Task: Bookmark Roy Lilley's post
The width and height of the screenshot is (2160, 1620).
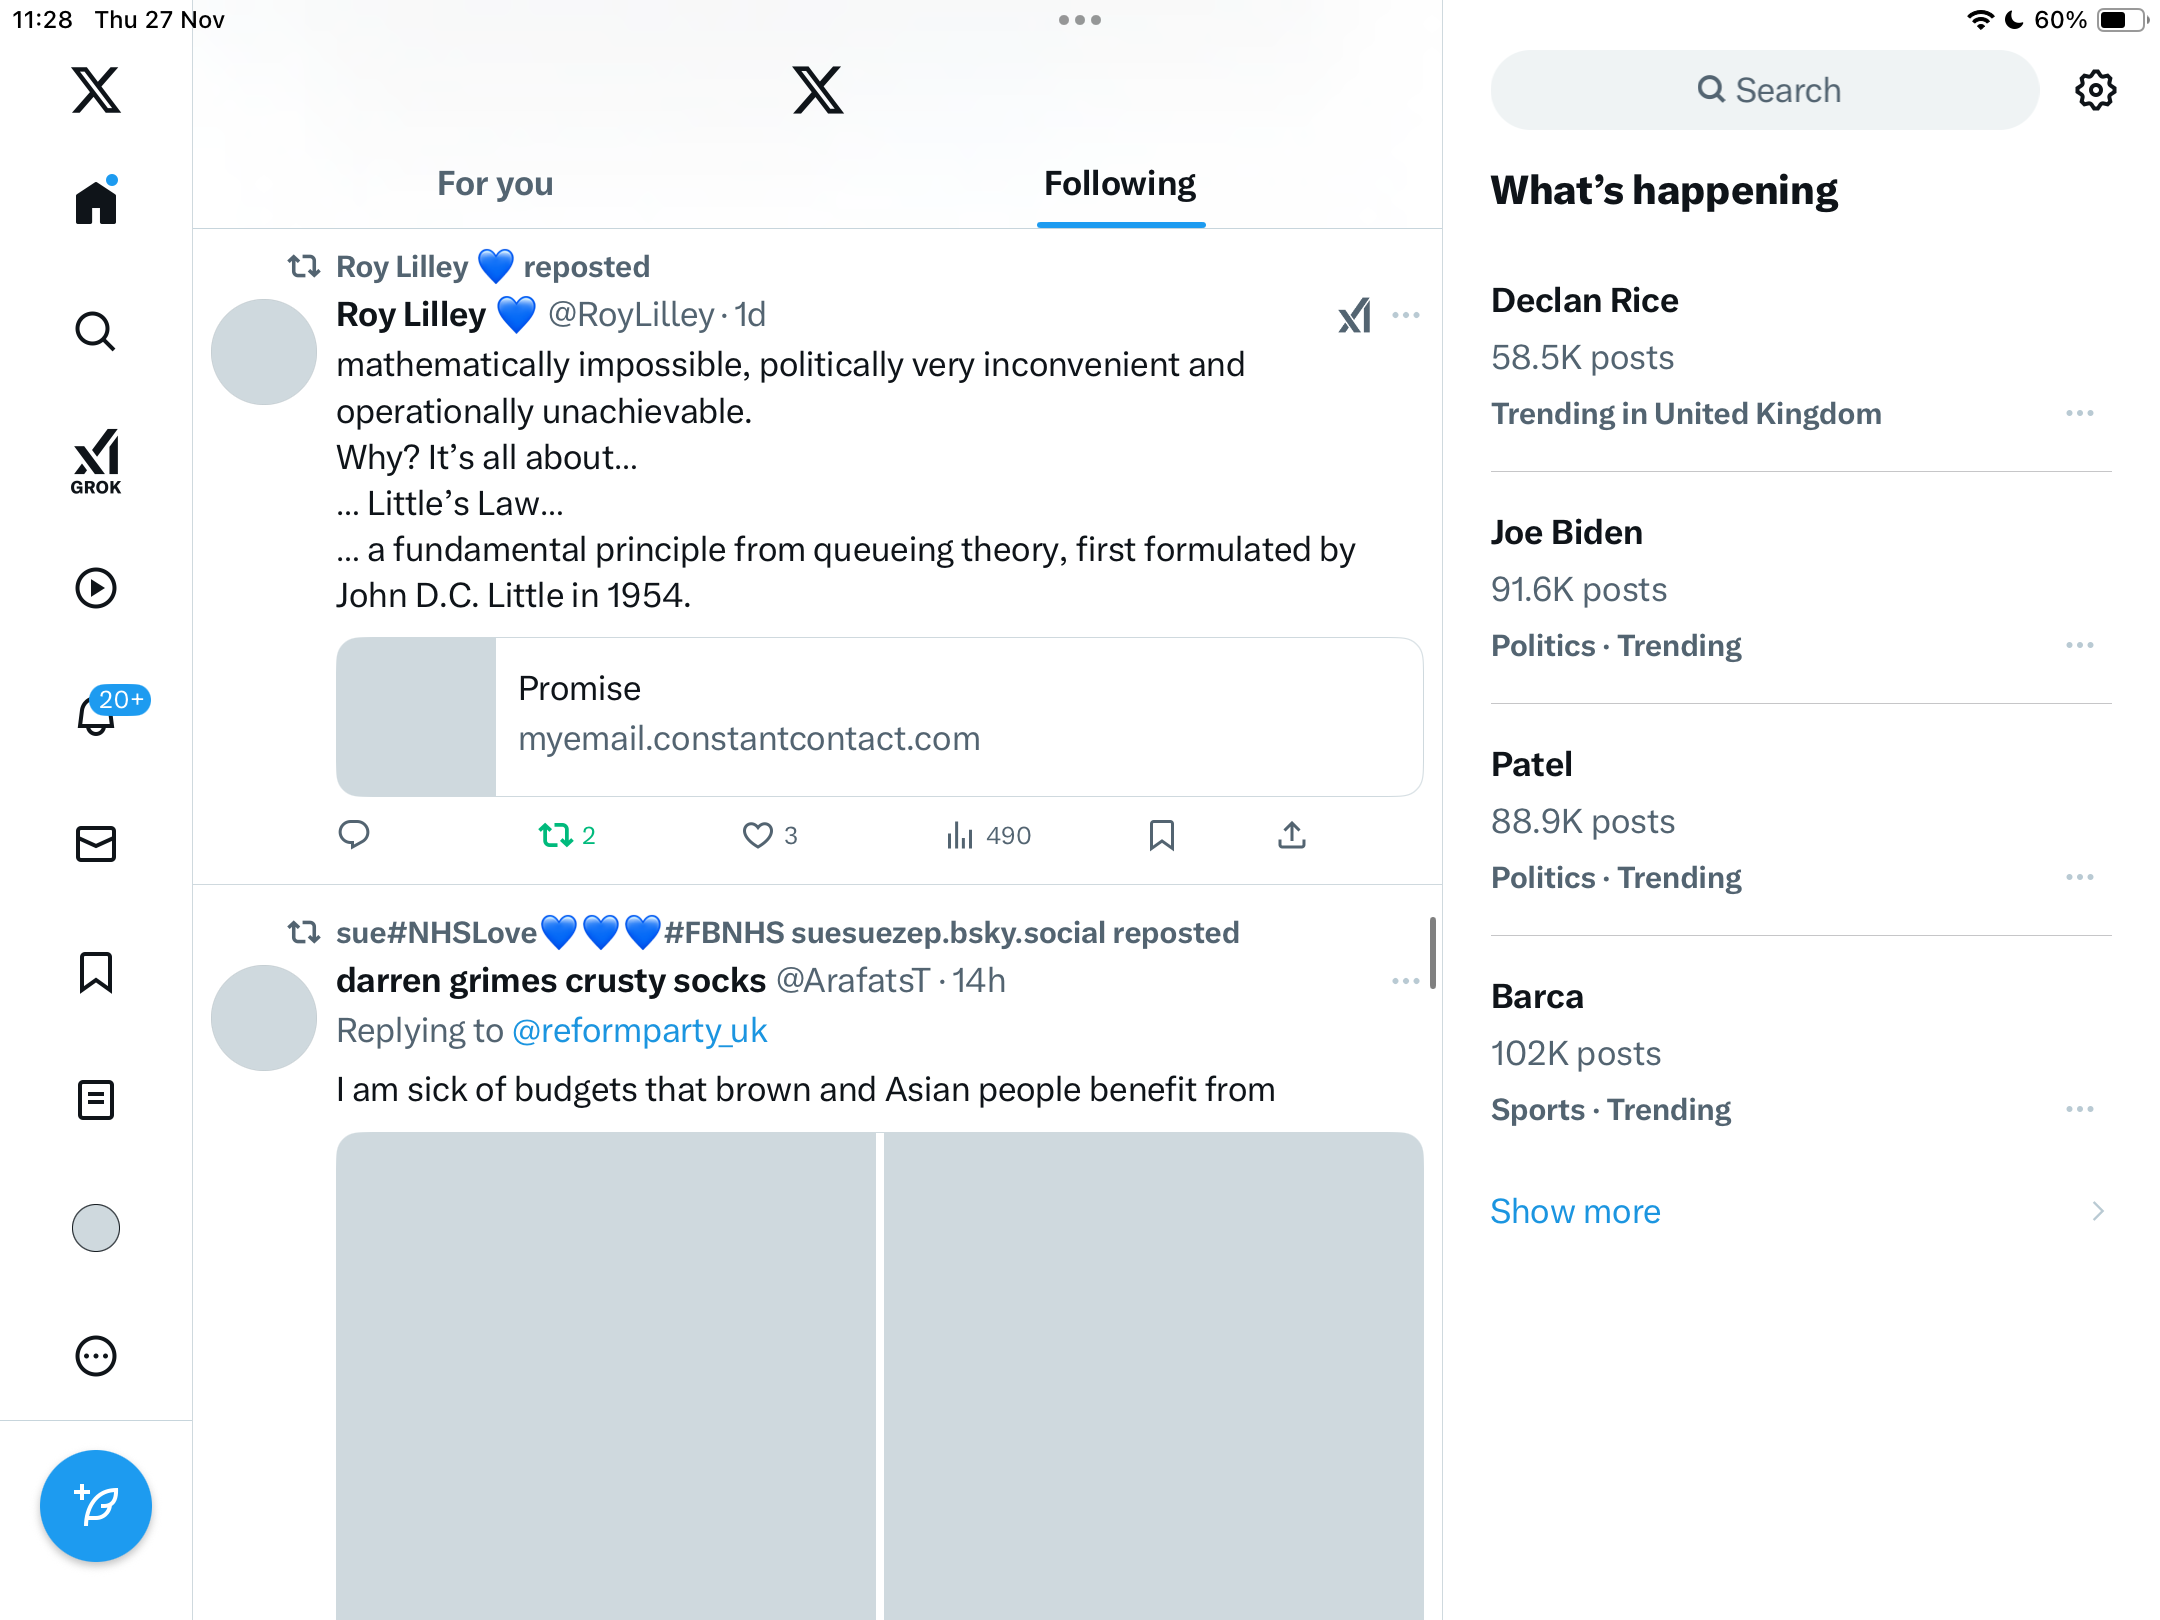Action: [x=1161, y=835]
